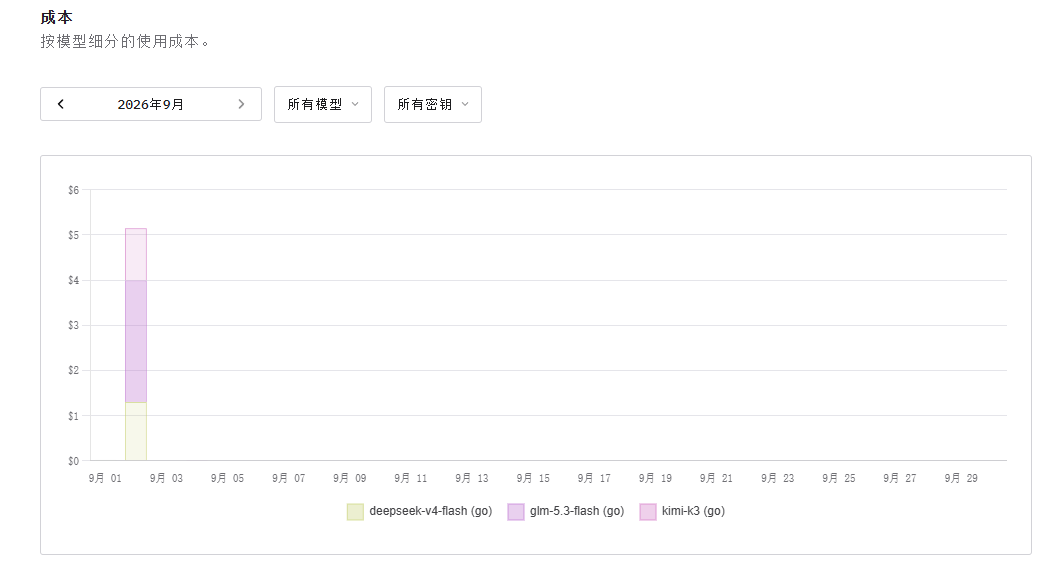Click the chevron arrow inside 所有密钥 dropdown
Image resolution: width=1041 pixels, height=581 pixels.
click(x=465, y=104)
